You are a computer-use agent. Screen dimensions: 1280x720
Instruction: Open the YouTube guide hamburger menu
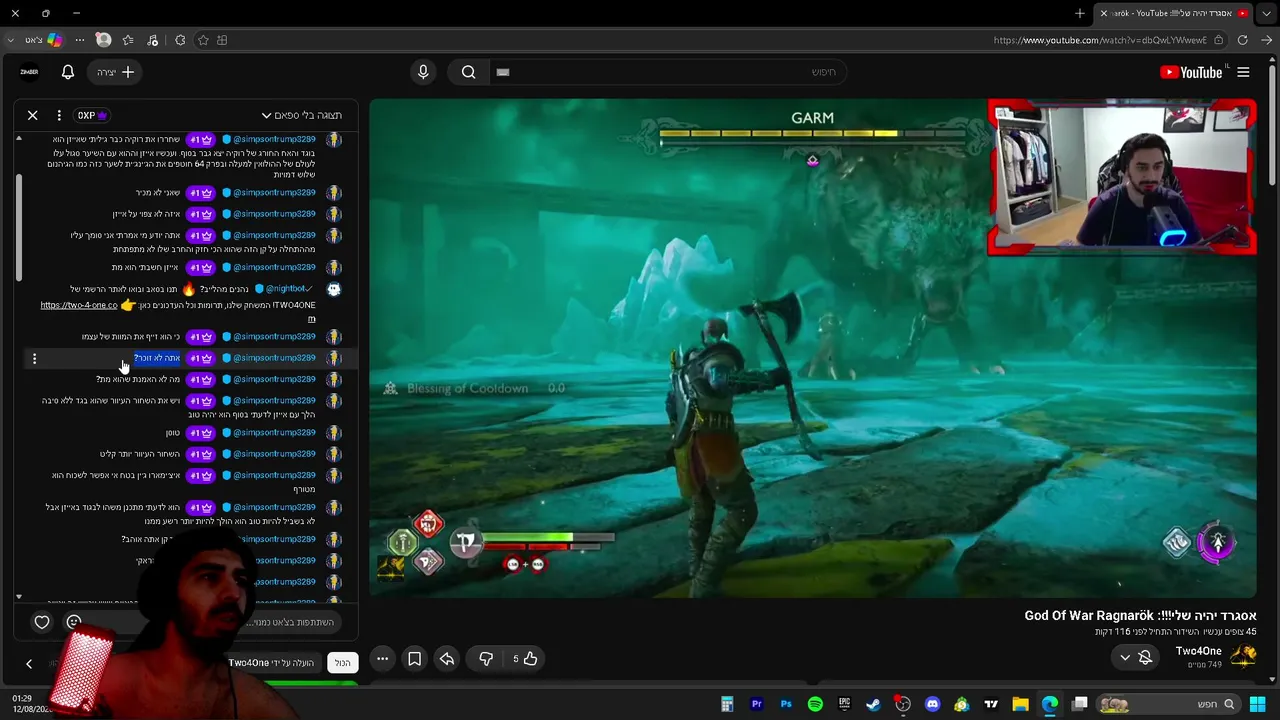pos(1243,72)
